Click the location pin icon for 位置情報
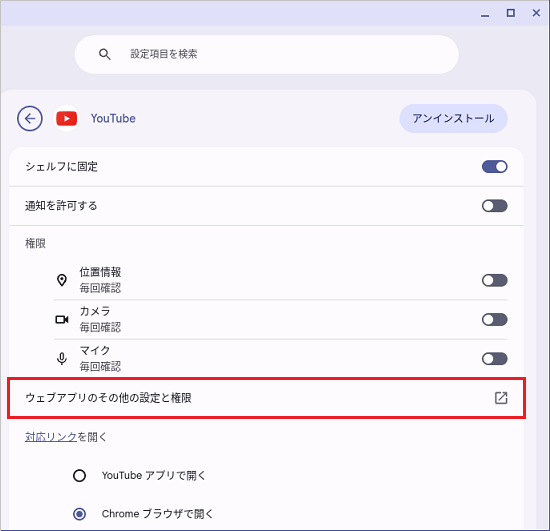The width and height of the screenshot is (550, 531). click(x=62, y=280)
